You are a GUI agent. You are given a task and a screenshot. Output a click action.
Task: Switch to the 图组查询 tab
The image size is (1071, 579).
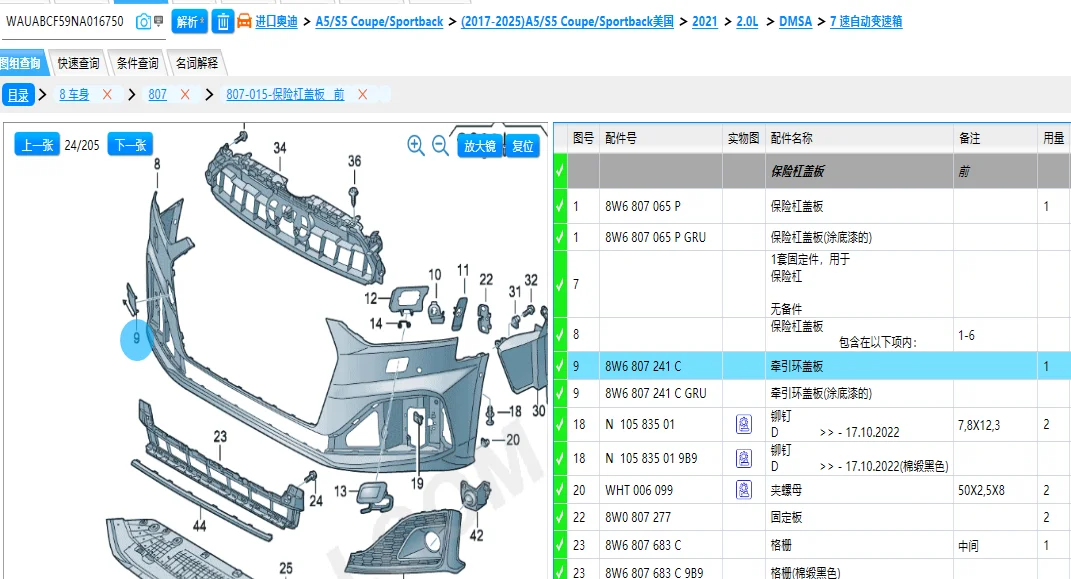[x=21, y=63]
